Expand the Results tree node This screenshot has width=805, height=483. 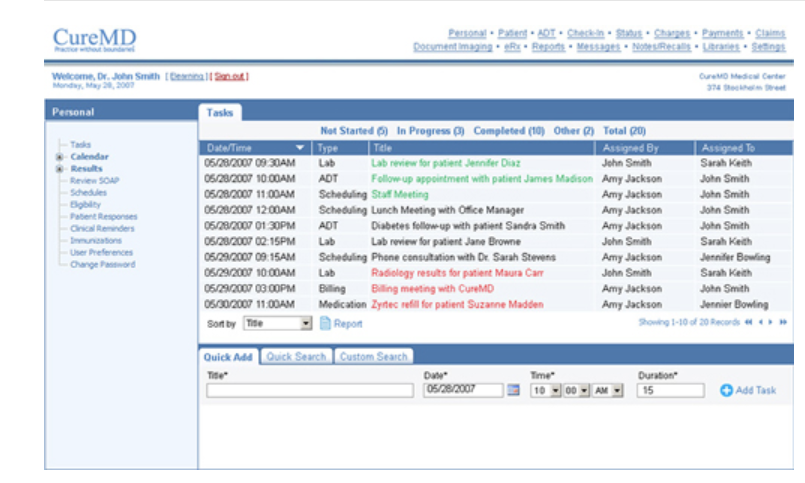(60, 169)
